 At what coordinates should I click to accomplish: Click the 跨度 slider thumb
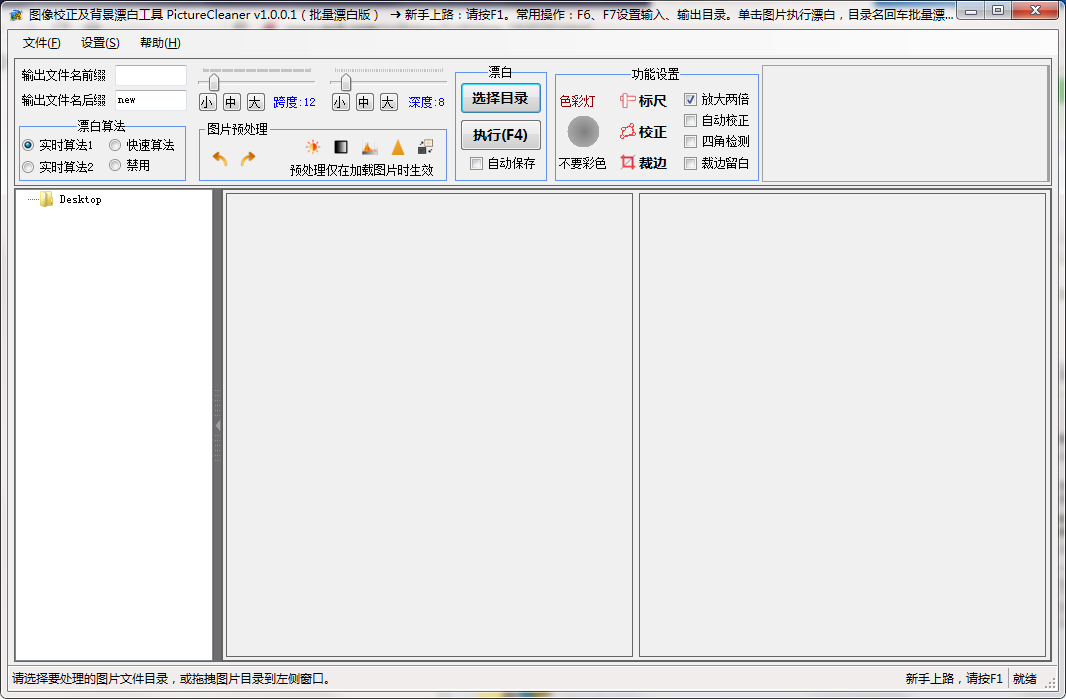click(x=213, y=82)
